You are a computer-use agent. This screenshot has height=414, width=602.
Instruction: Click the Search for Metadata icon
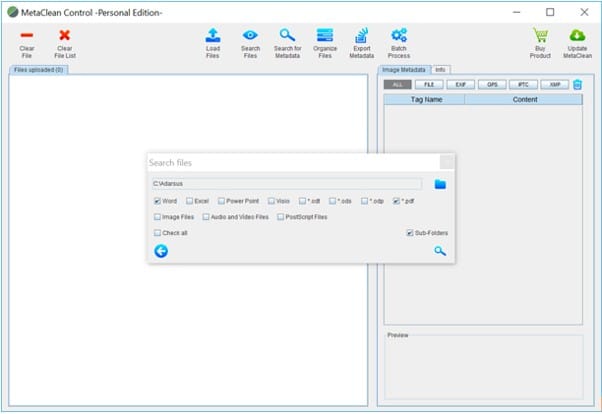tap(287, 36)
